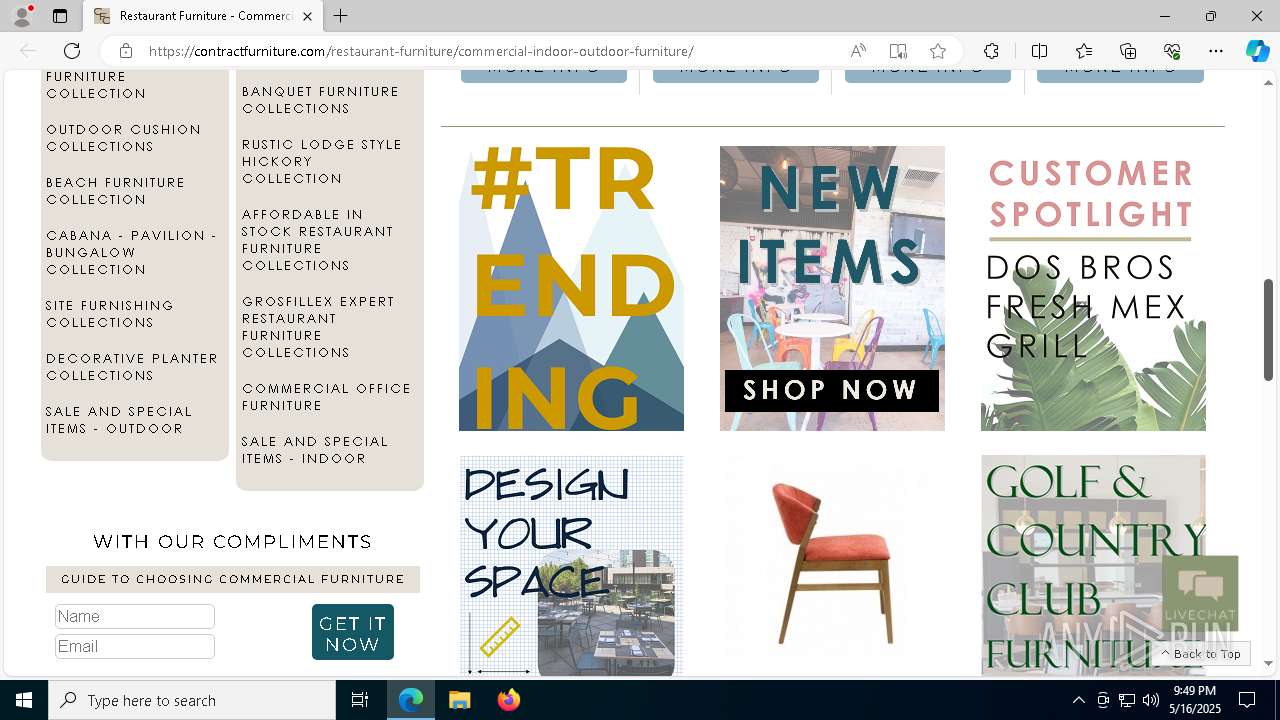Open Task View on the taskbar

[x=360, y=700]
